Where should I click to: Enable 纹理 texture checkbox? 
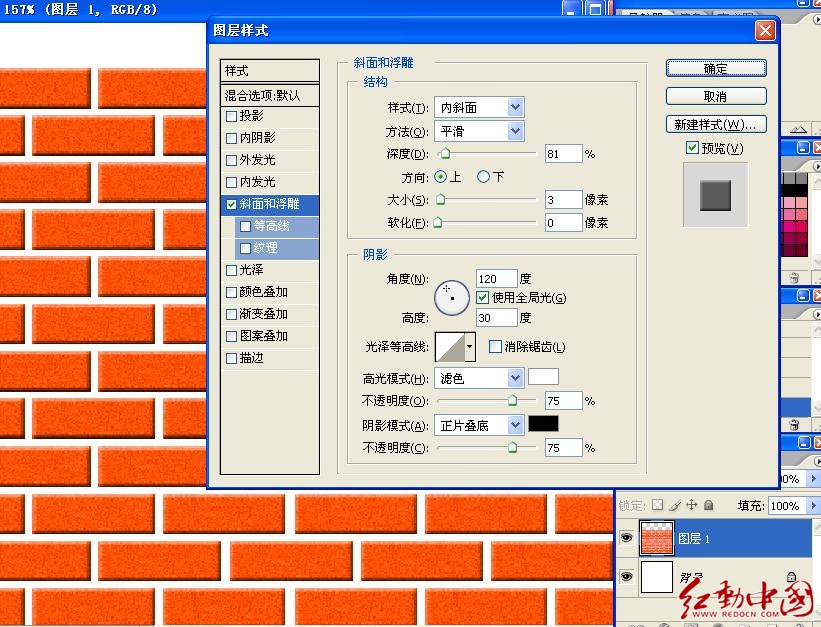(245, 248)
